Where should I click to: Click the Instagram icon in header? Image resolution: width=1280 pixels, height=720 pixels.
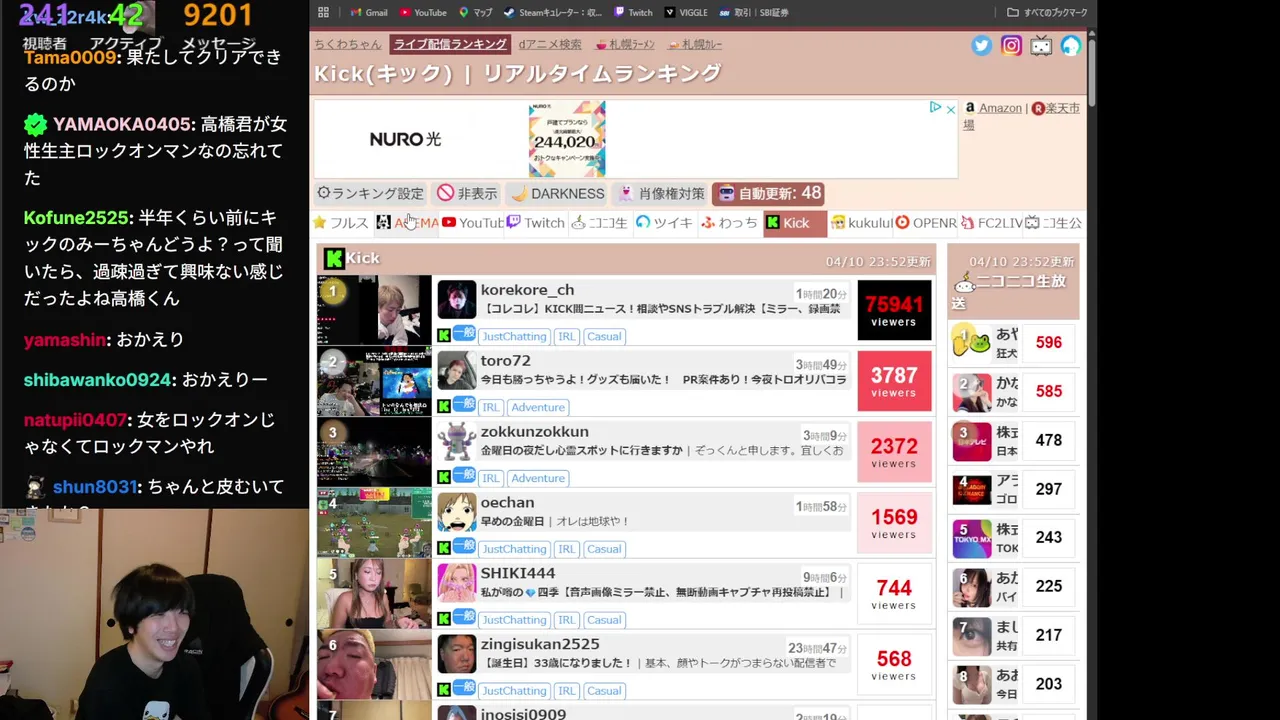[x=1012, y=46]
